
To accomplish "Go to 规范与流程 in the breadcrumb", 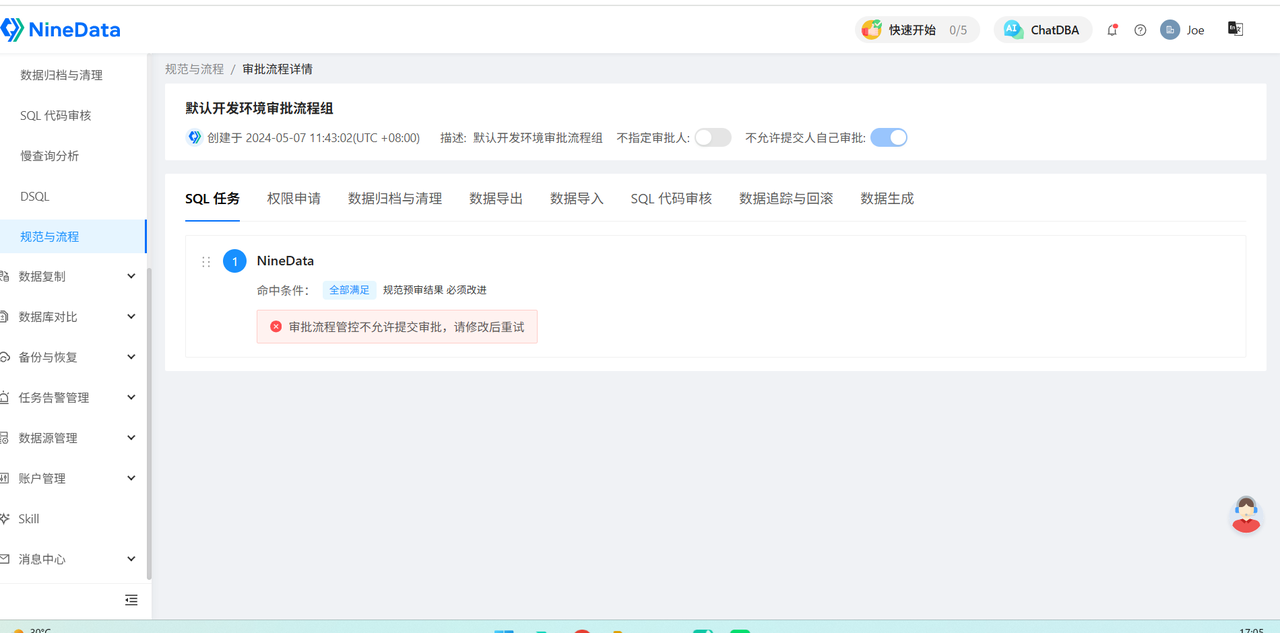I will coord(194,69).
